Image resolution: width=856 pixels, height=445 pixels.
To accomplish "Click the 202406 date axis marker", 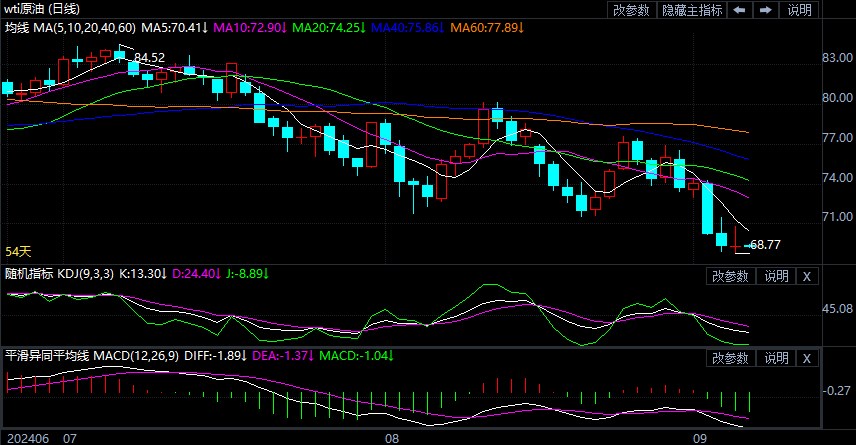I will pos(27,438).
